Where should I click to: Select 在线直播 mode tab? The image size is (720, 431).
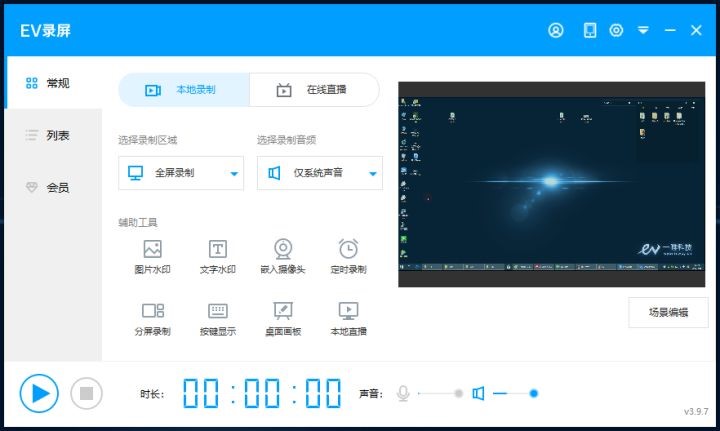[315, 90]
